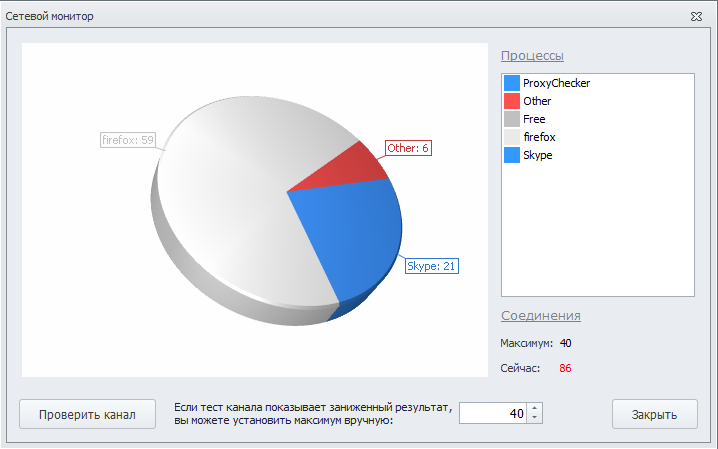Click the Закрыть button
Viewport: 718px width, 449px height.
click(654, 414)
